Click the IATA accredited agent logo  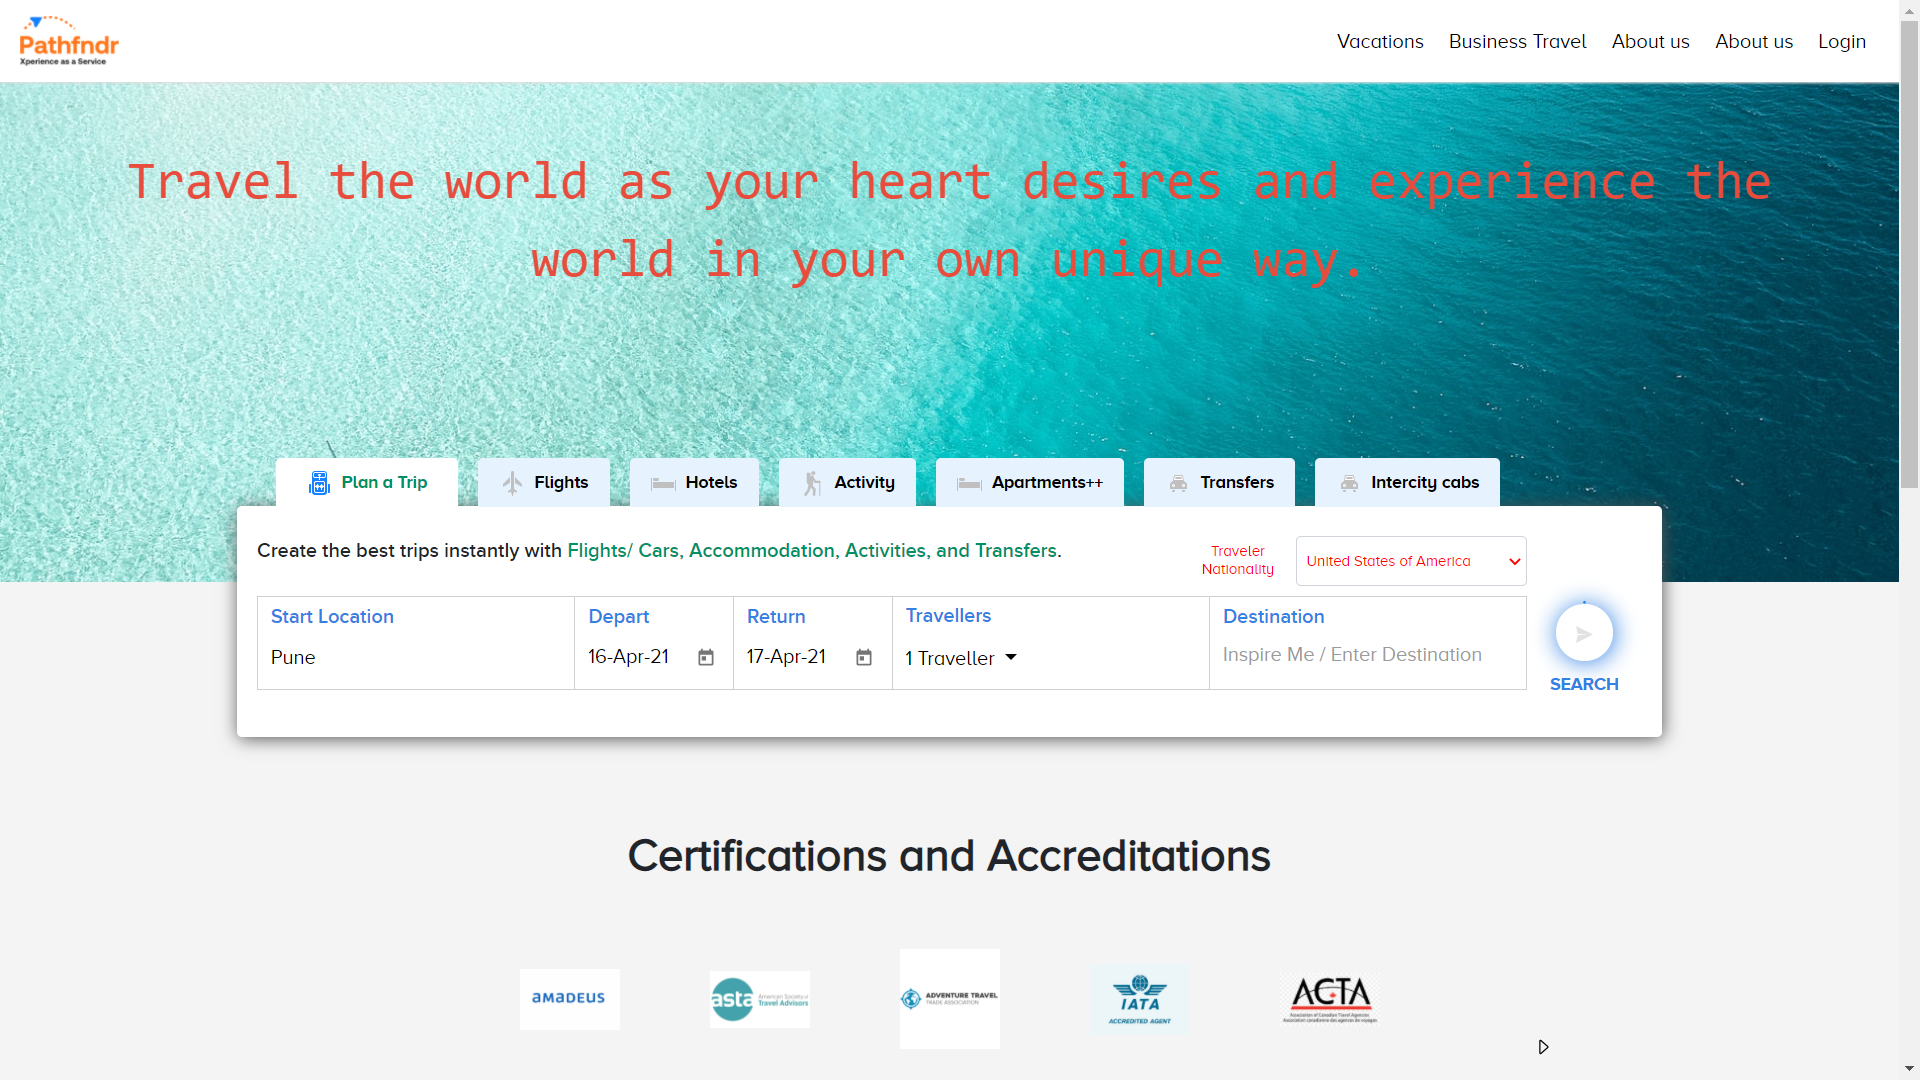pyautogui.click(x=1139, y=999)
